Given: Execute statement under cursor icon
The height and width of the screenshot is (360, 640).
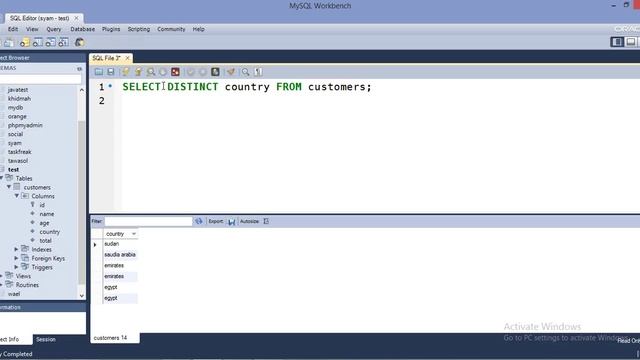Looking at the screenshot, I should pyautogui.click(x=138, y=72).
